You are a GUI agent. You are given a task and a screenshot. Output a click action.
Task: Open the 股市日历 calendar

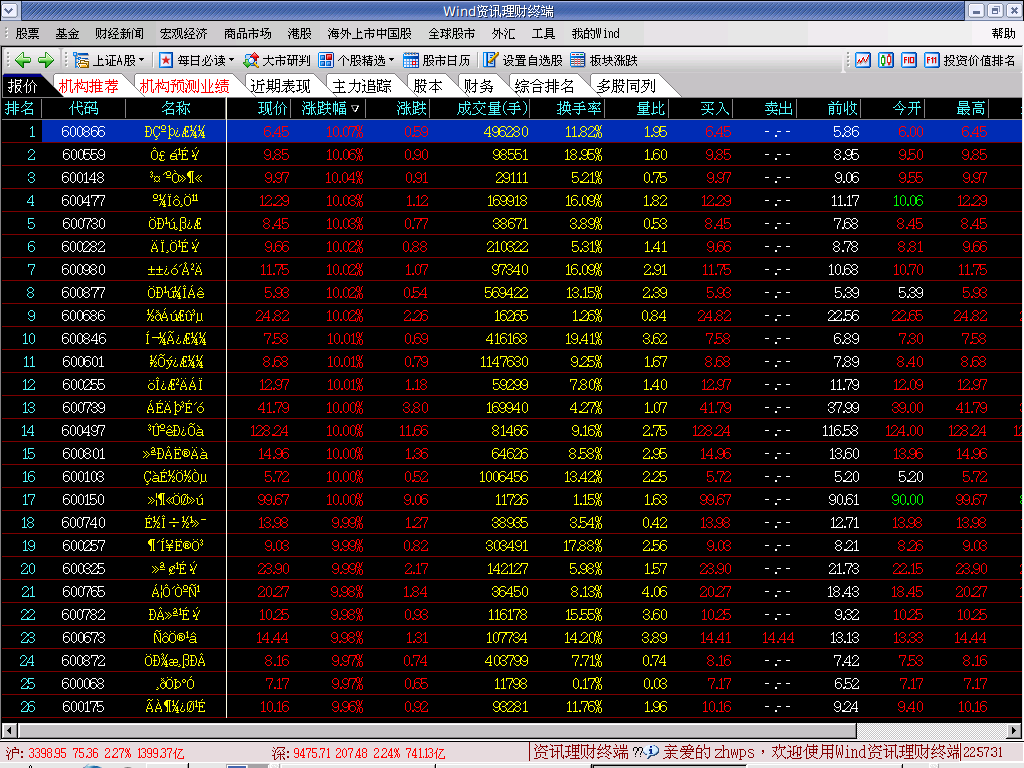click(x=437, y=61)
